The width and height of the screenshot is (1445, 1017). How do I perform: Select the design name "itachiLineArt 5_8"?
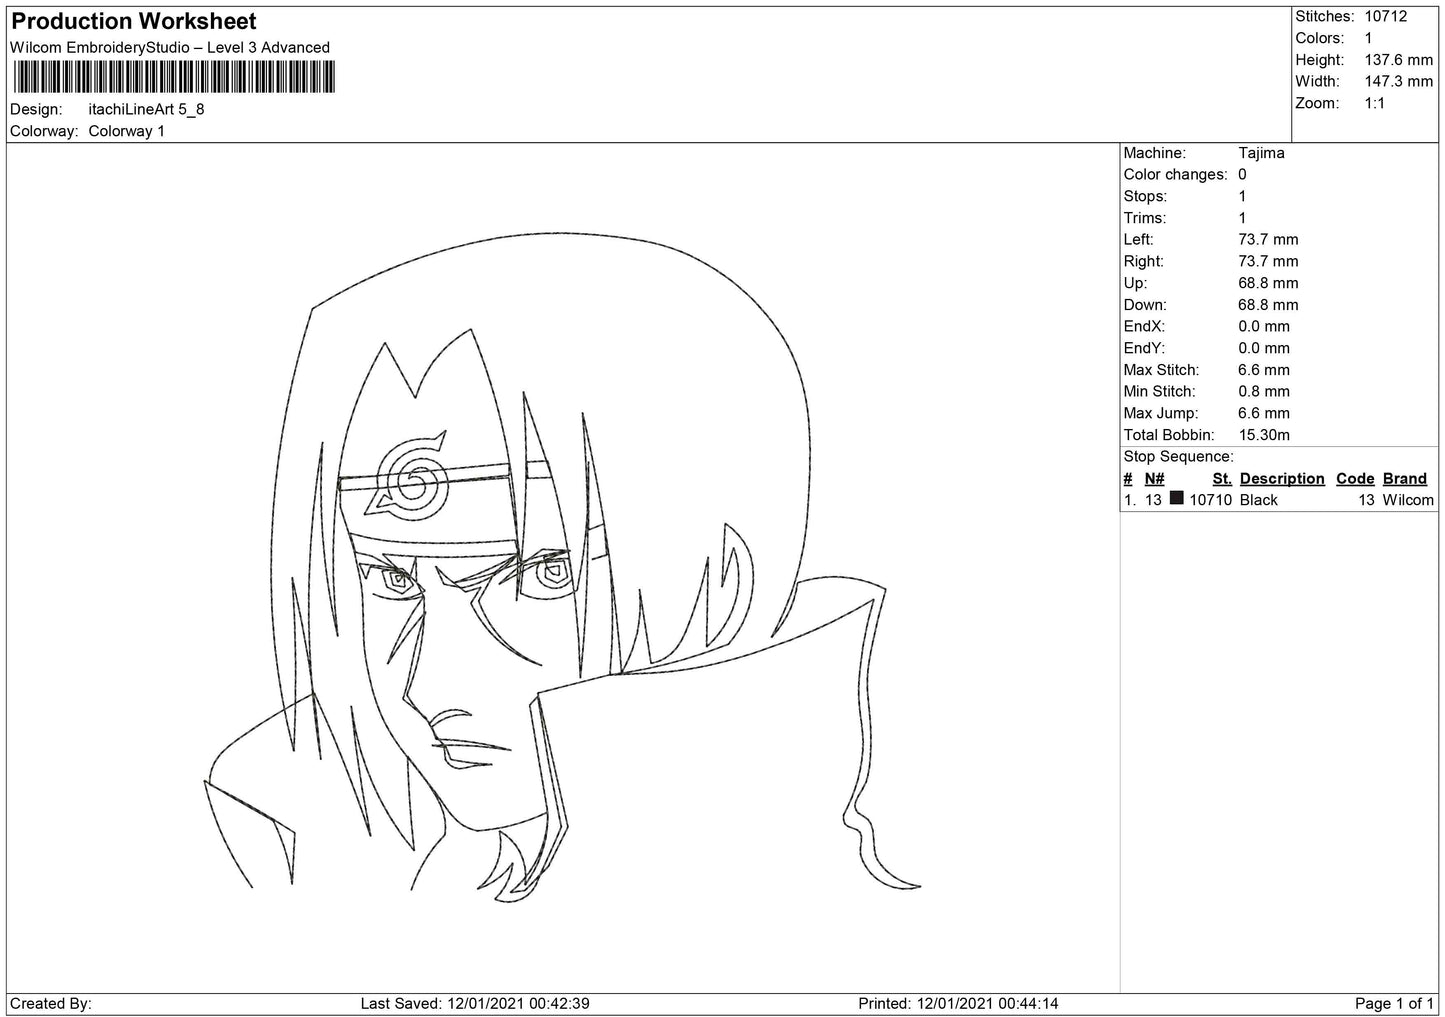146,109
